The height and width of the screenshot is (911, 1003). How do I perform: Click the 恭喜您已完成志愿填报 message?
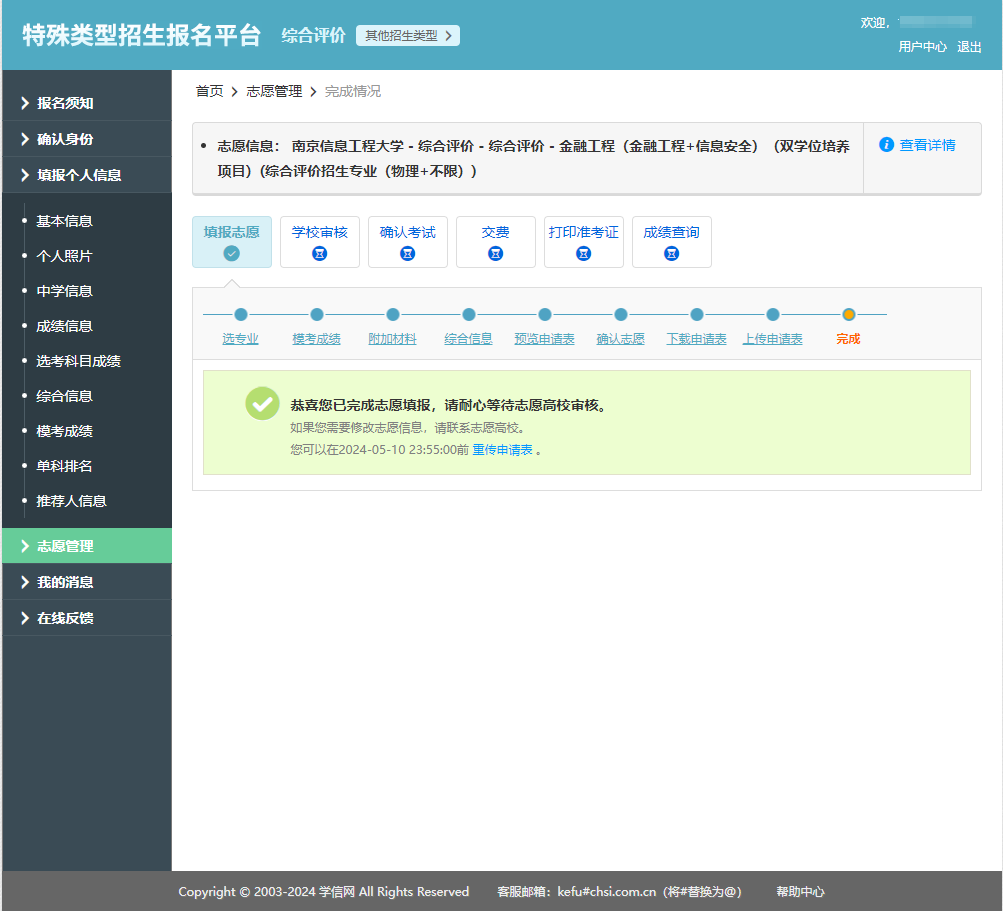[448, 405]
